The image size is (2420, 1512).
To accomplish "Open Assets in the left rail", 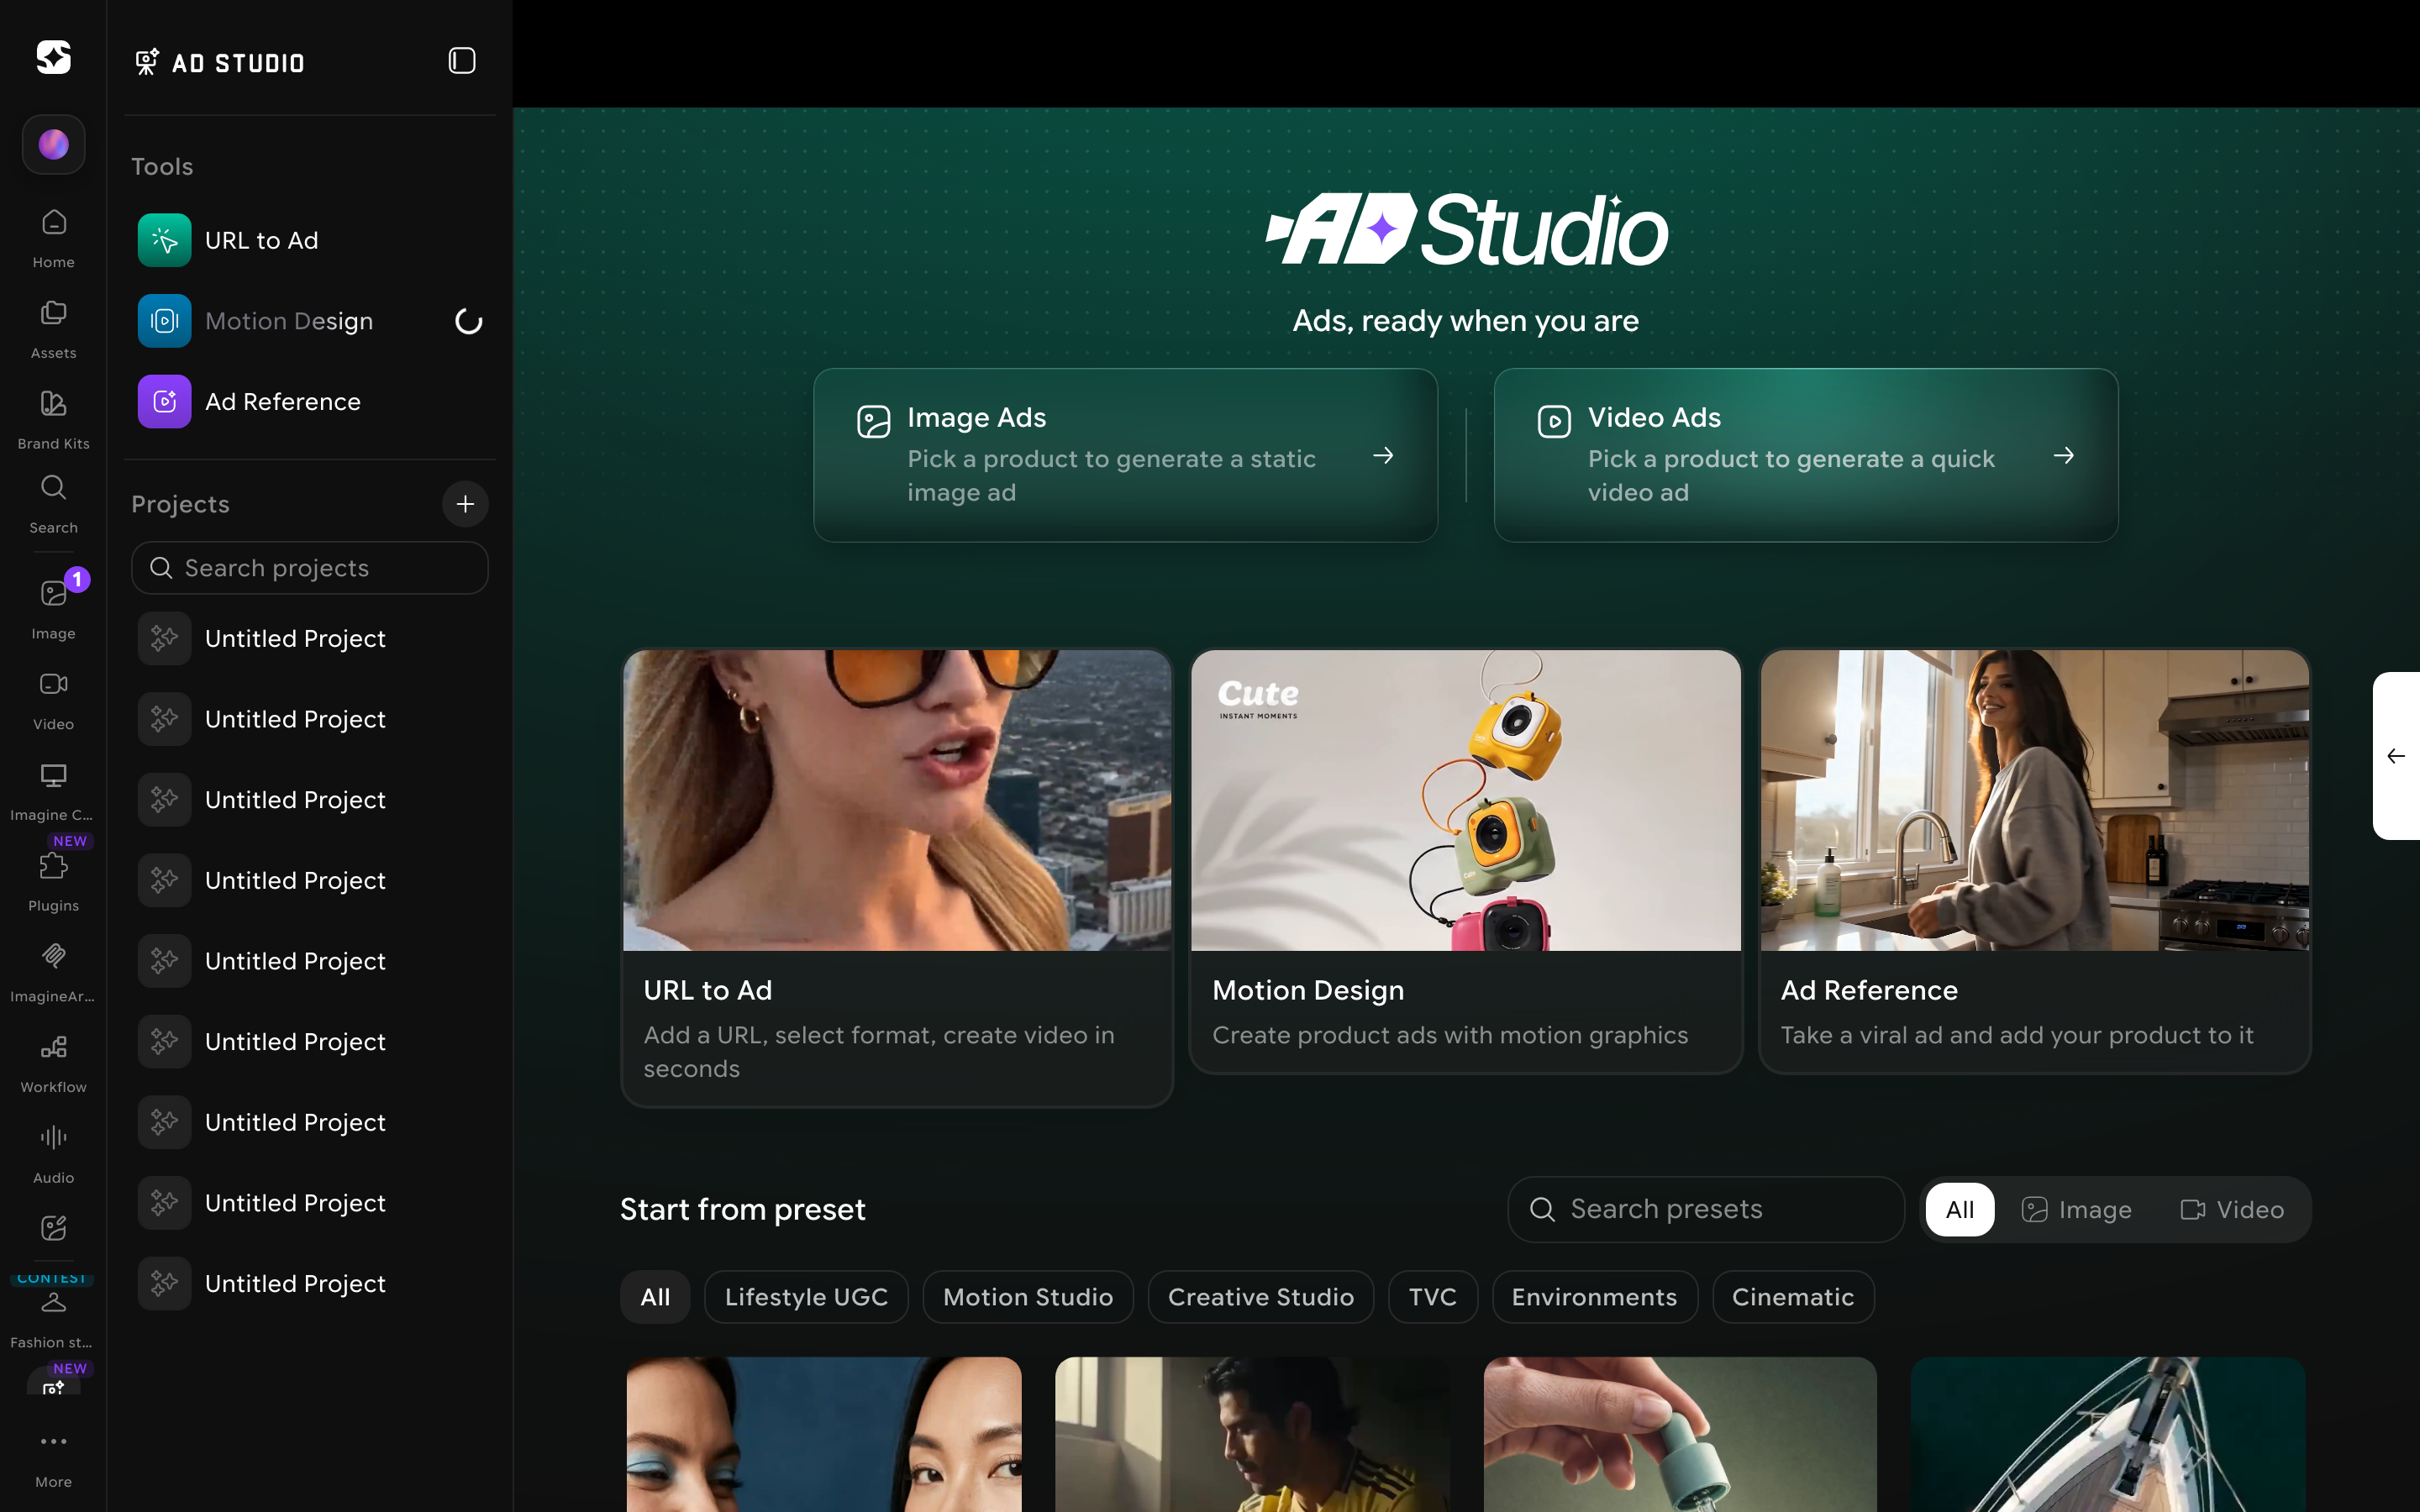I will pos(53,329).
